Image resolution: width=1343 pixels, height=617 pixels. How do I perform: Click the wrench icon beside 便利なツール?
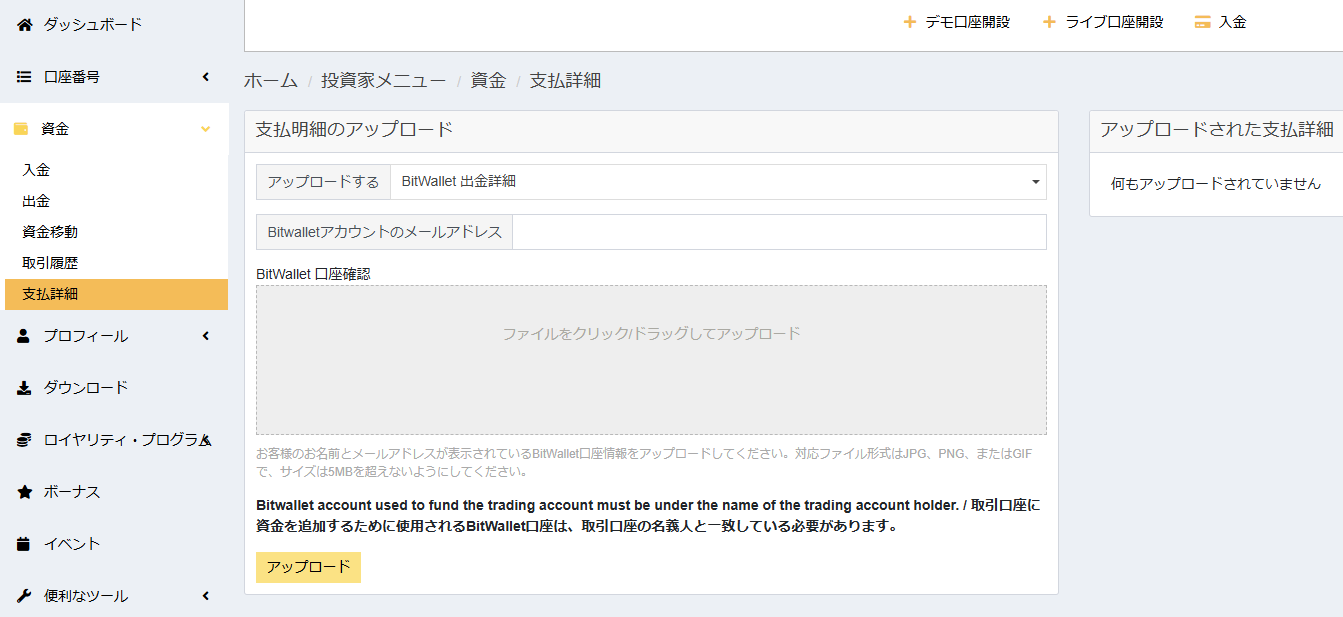tap(24, 596)
